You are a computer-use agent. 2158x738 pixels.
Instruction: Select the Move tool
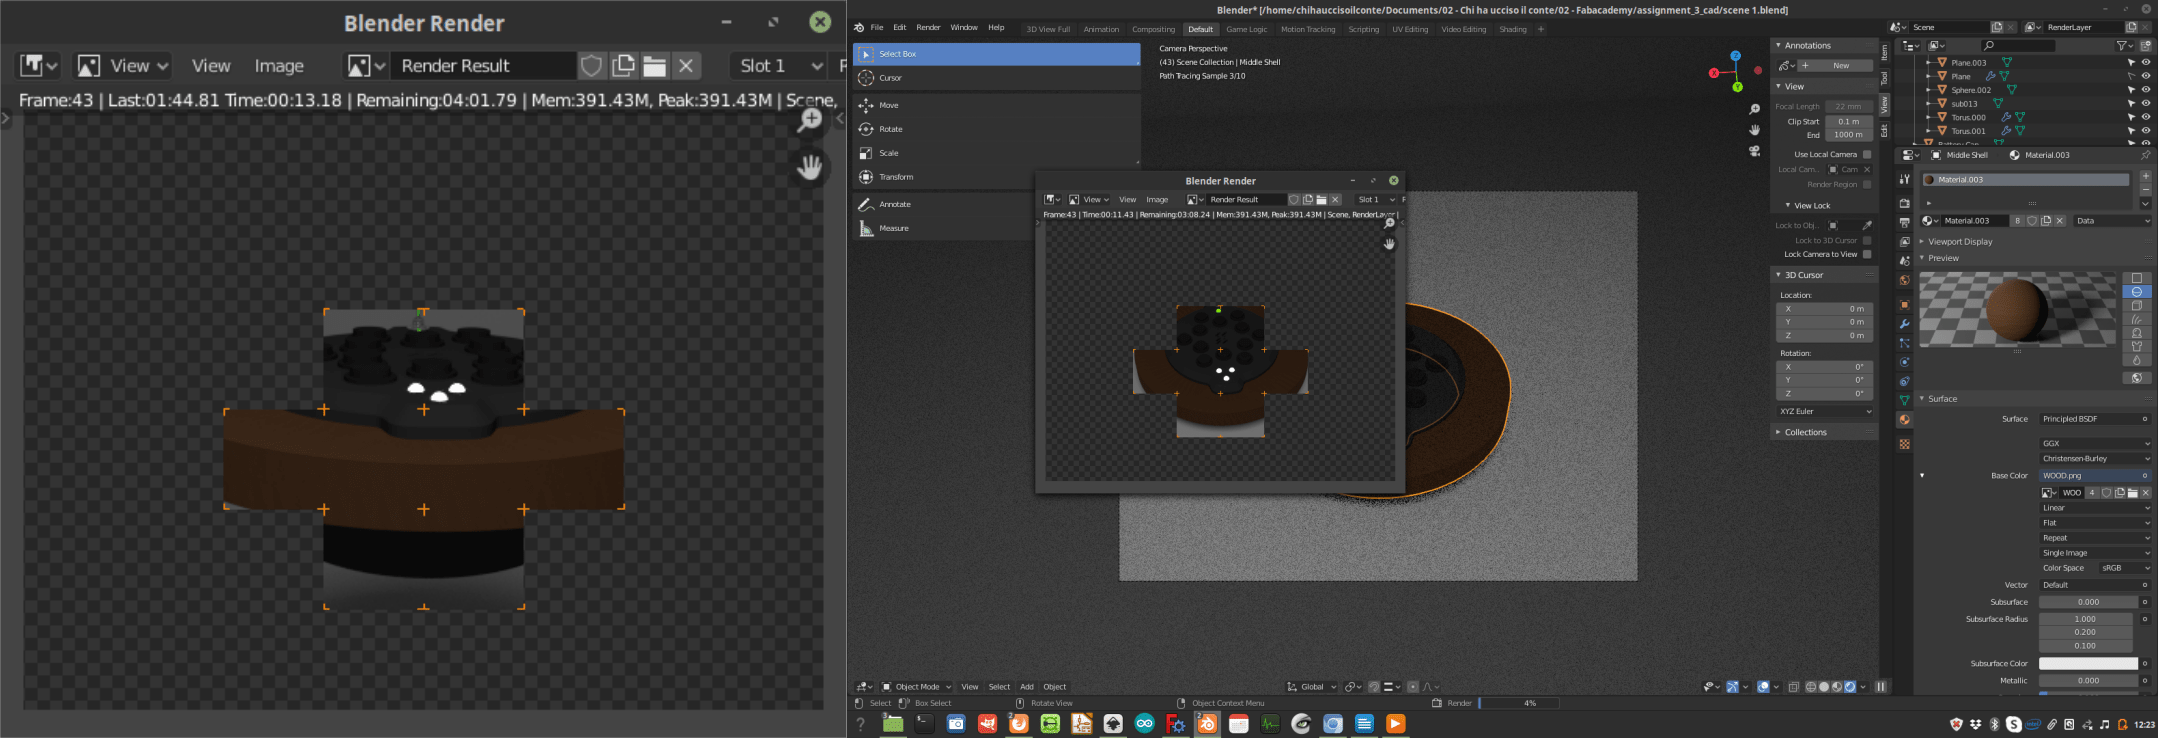997,105
